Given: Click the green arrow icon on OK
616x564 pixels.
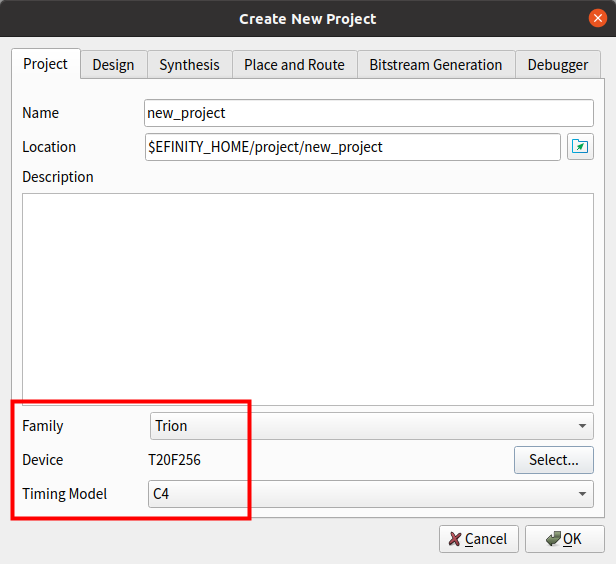Looking at the screenshot, I should click(x=553, y=538).
